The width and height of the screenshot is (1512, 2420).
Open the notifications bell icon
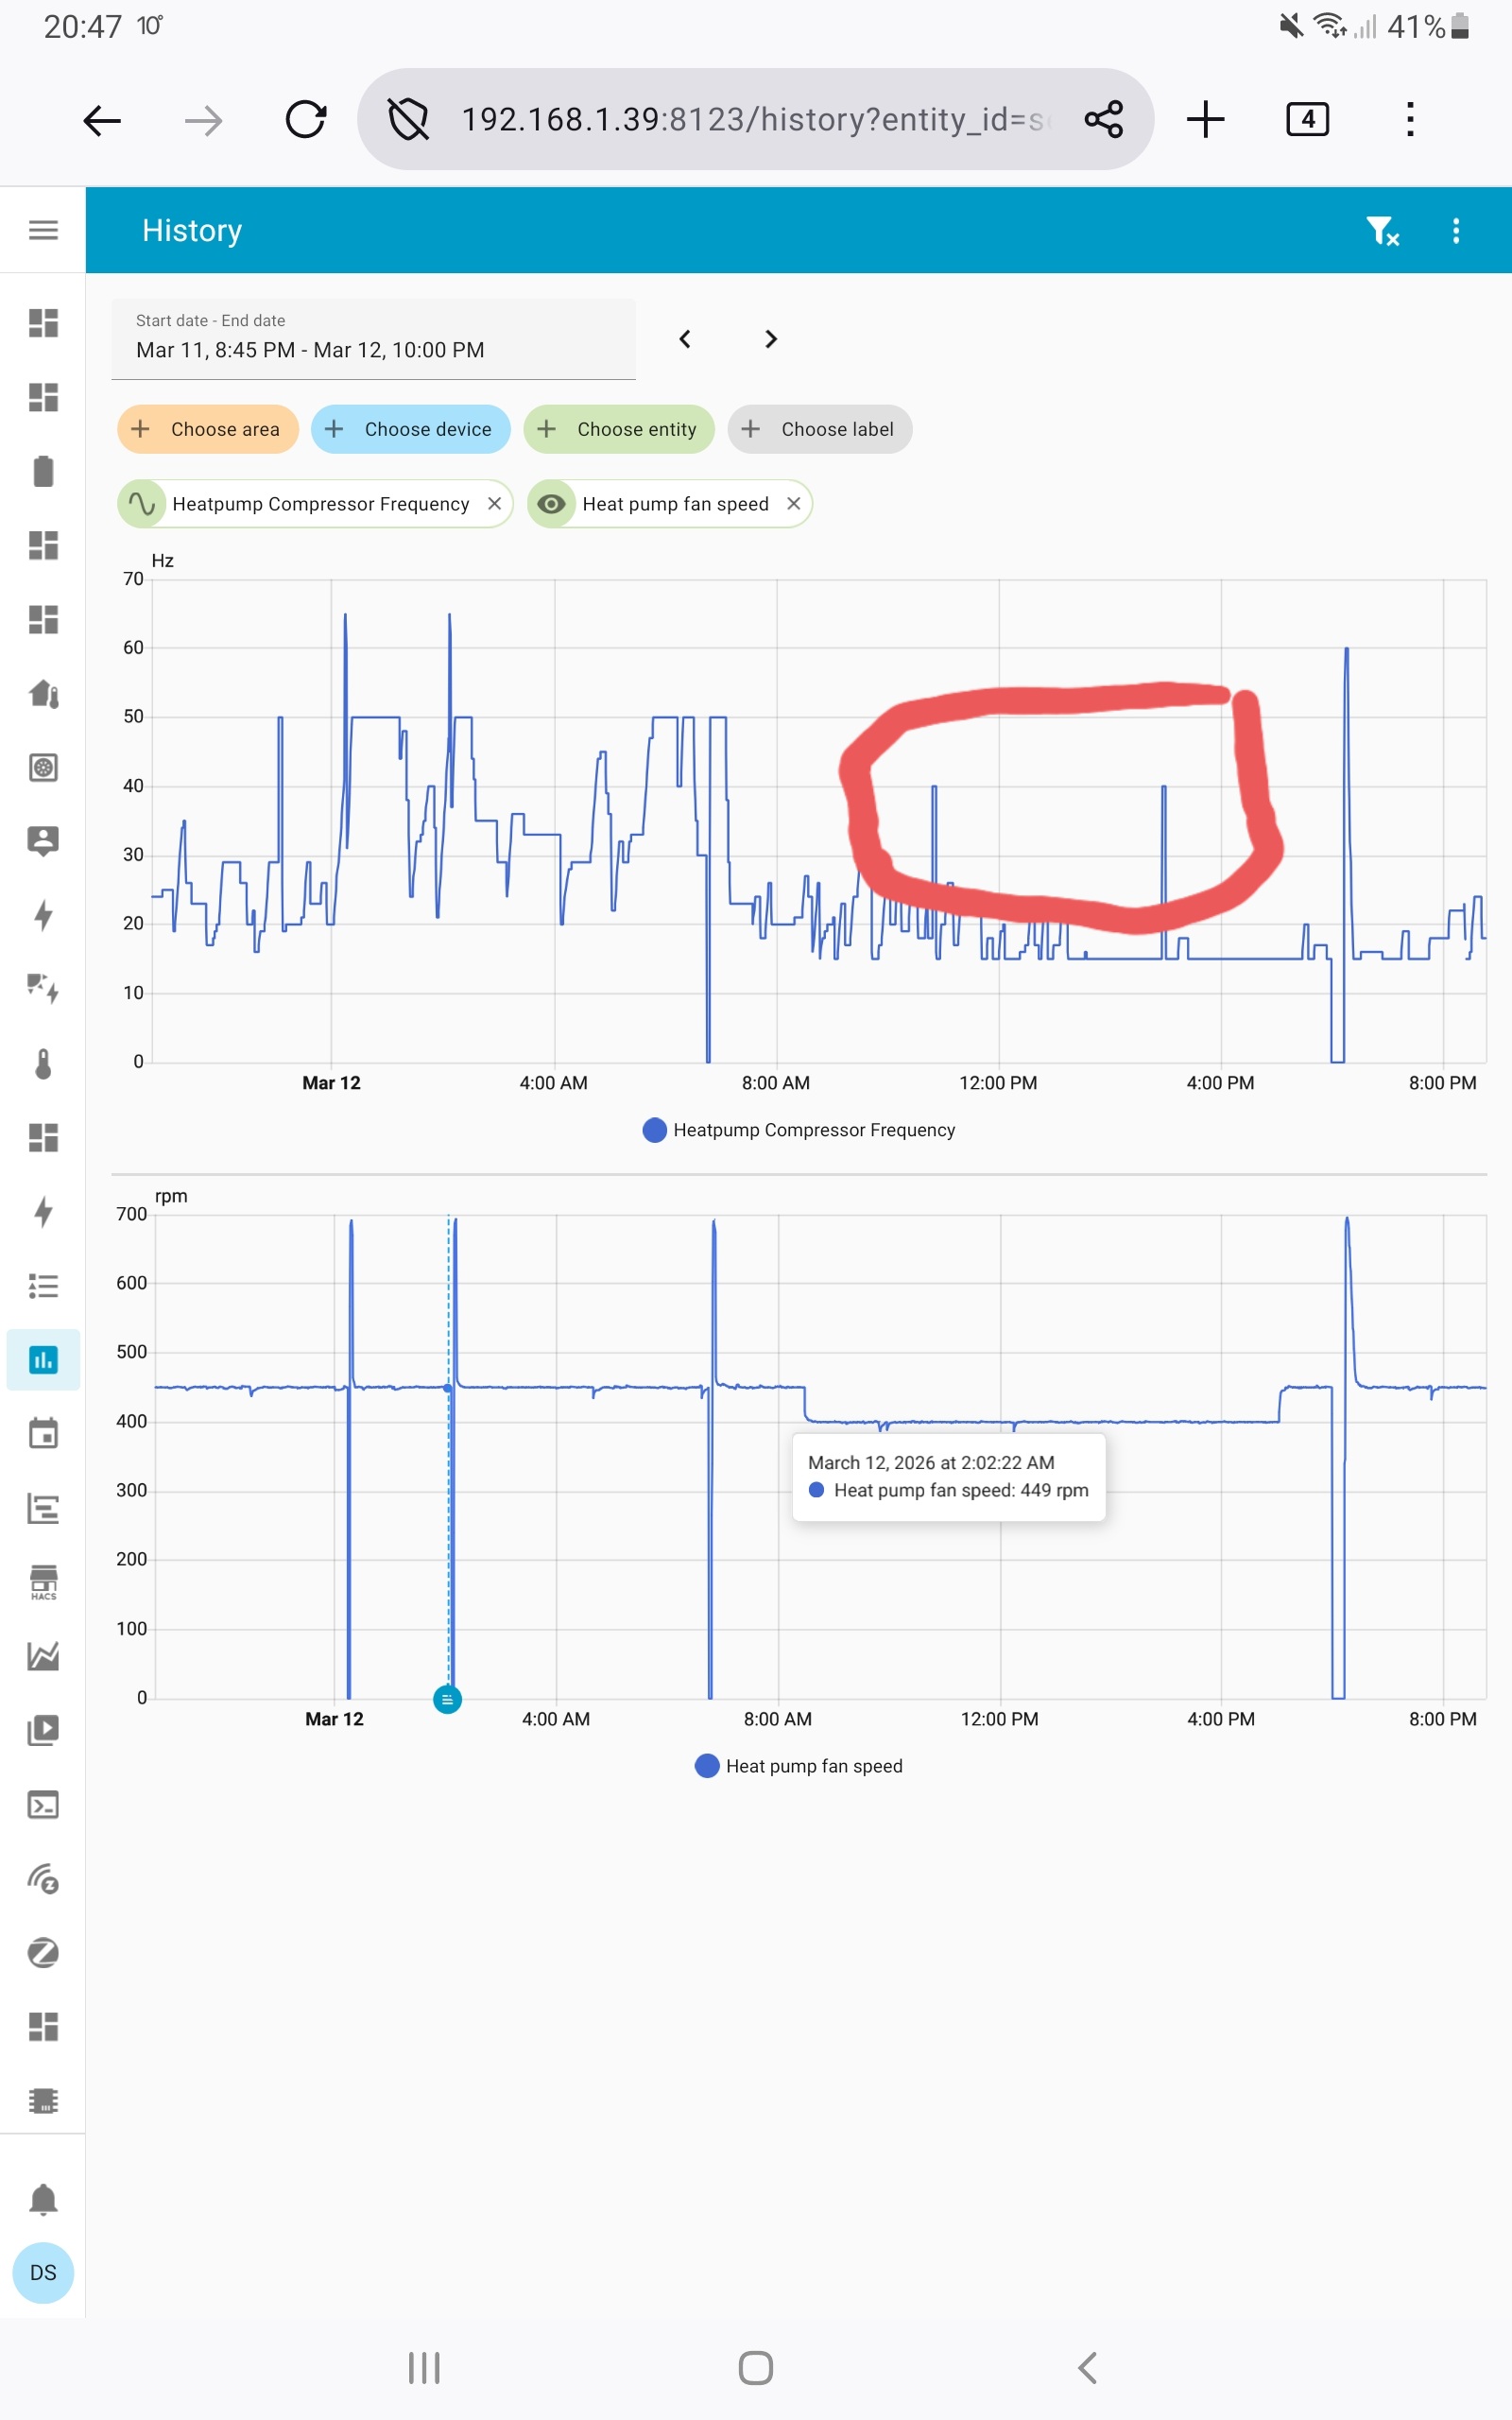pyautogui.click(x=43, y=2199)
